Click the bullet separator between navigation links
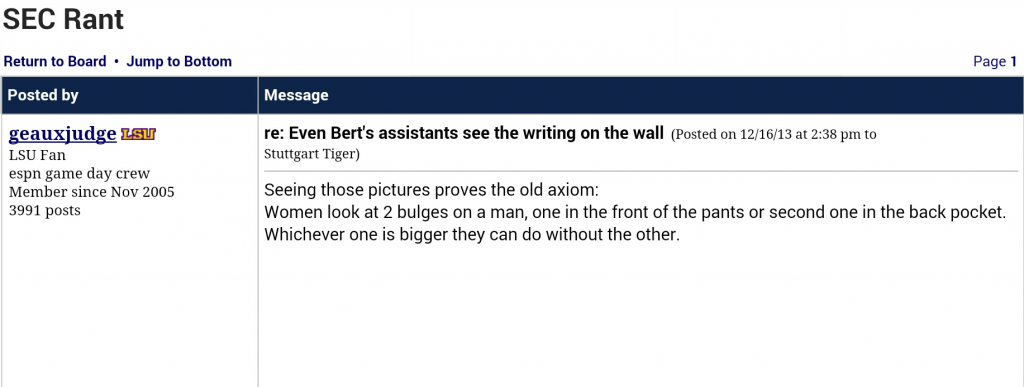Viewport: 1024px width, 387px height. coord(116,61)
